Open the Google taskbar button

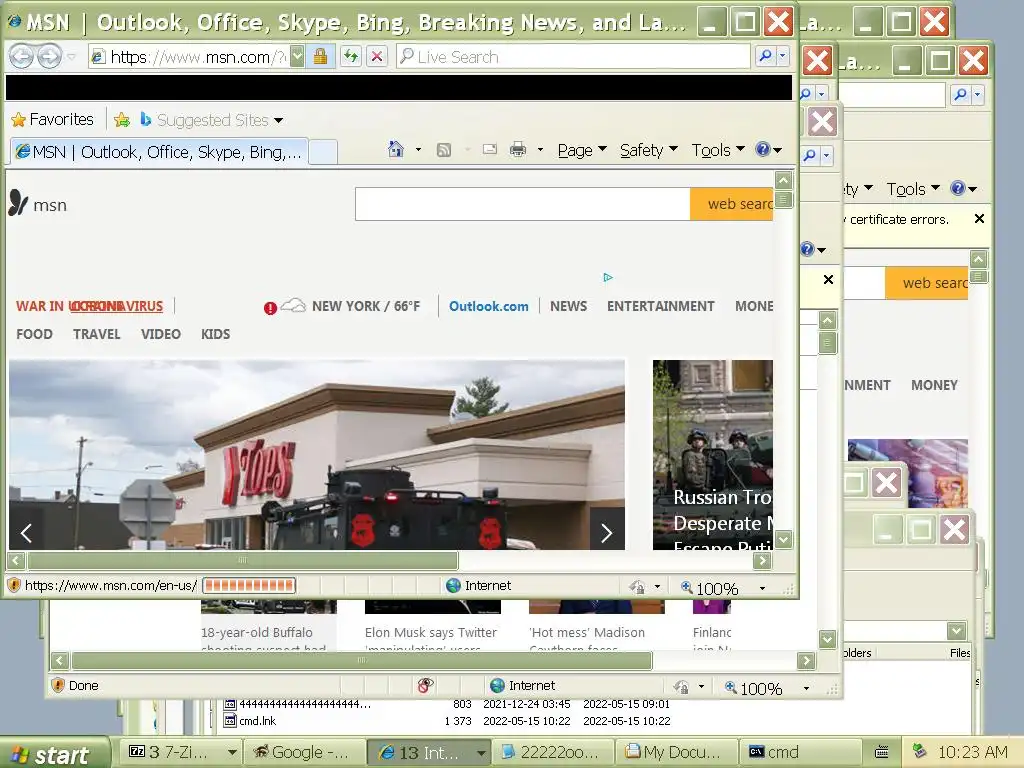click(x=304, y=752)
